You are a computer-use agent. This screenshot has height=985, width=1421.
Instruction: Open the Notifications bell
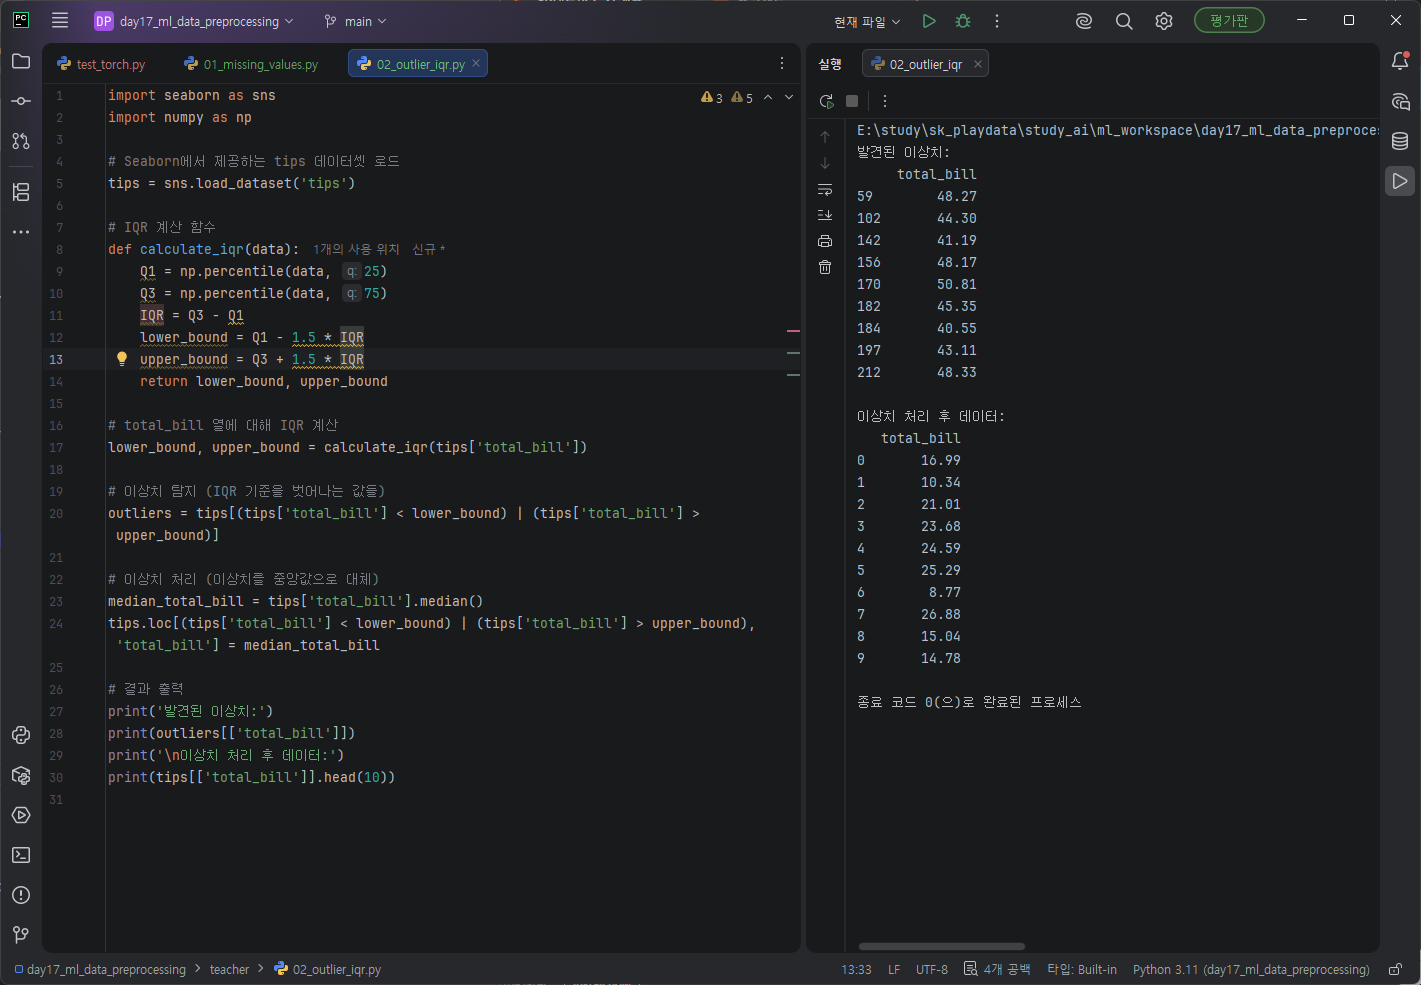point(1400,61)
